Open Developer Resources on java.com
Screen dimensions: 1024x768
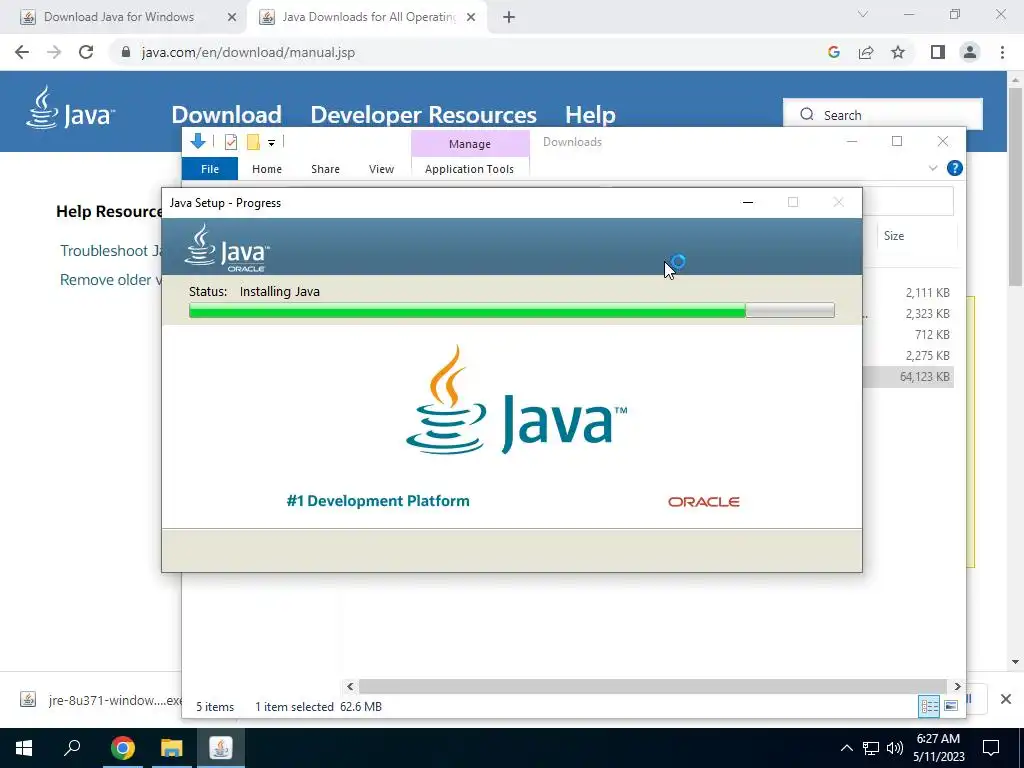click(423, 114)
